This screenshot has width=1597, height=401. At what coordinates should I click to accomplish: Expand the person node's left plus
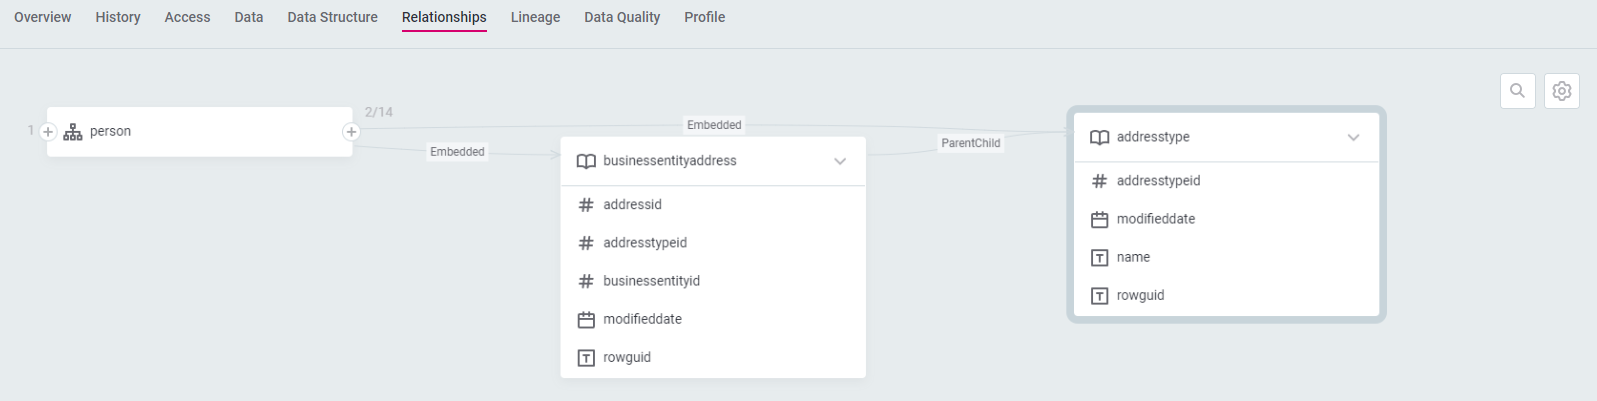click(48, 132)
